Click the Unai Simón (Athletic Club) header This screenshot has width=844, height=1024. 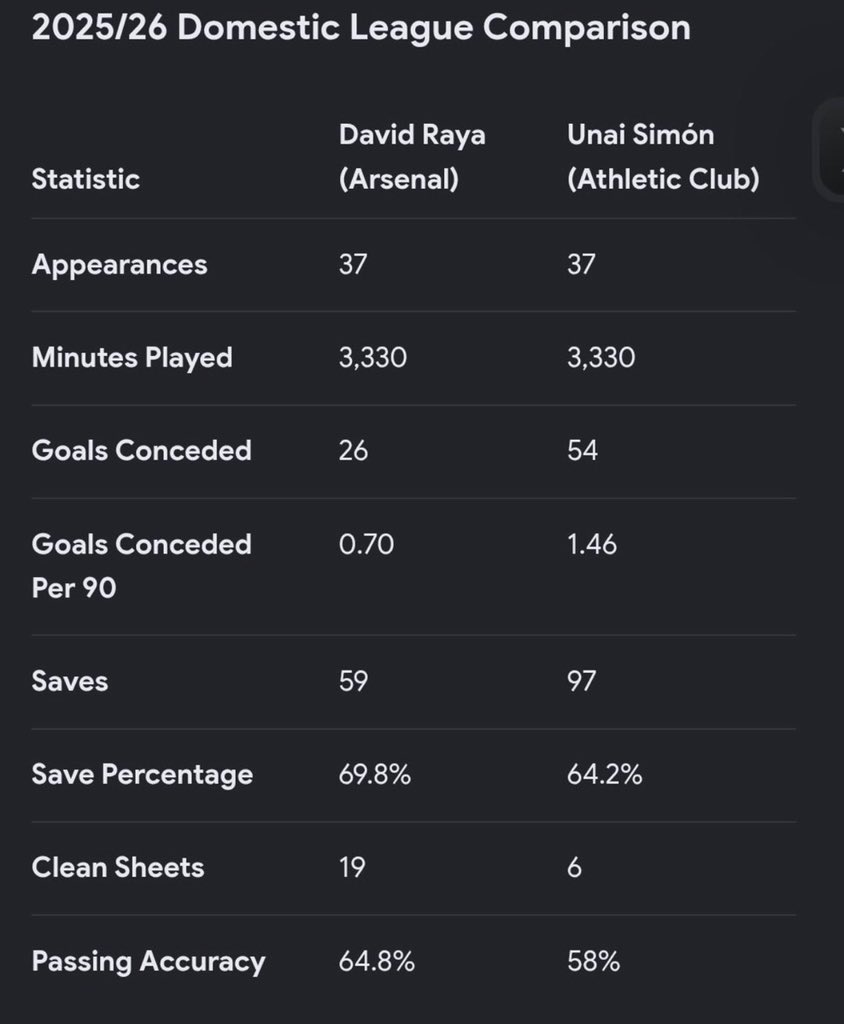[x=663, y=157]
